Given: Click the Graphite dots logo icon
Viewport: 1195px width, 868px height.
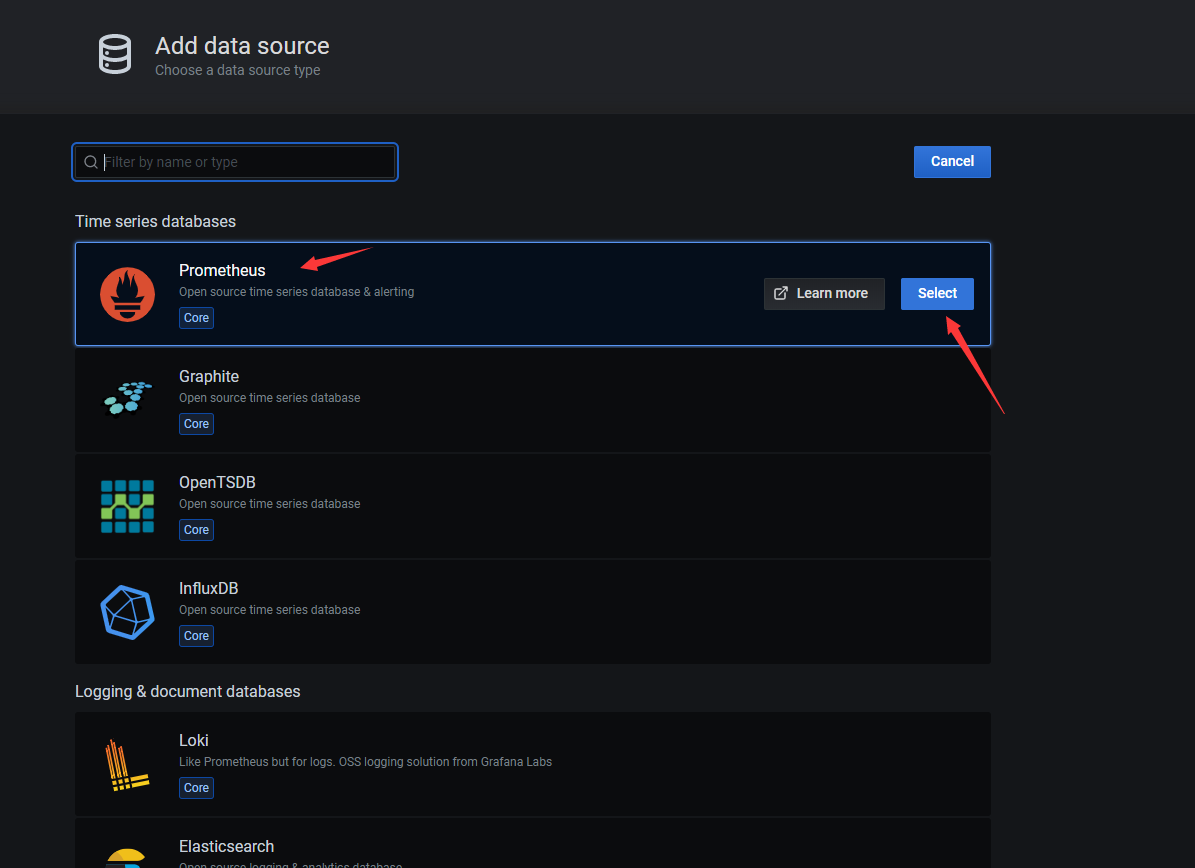Looking at the screenshot, I should [x=127, y=398].
